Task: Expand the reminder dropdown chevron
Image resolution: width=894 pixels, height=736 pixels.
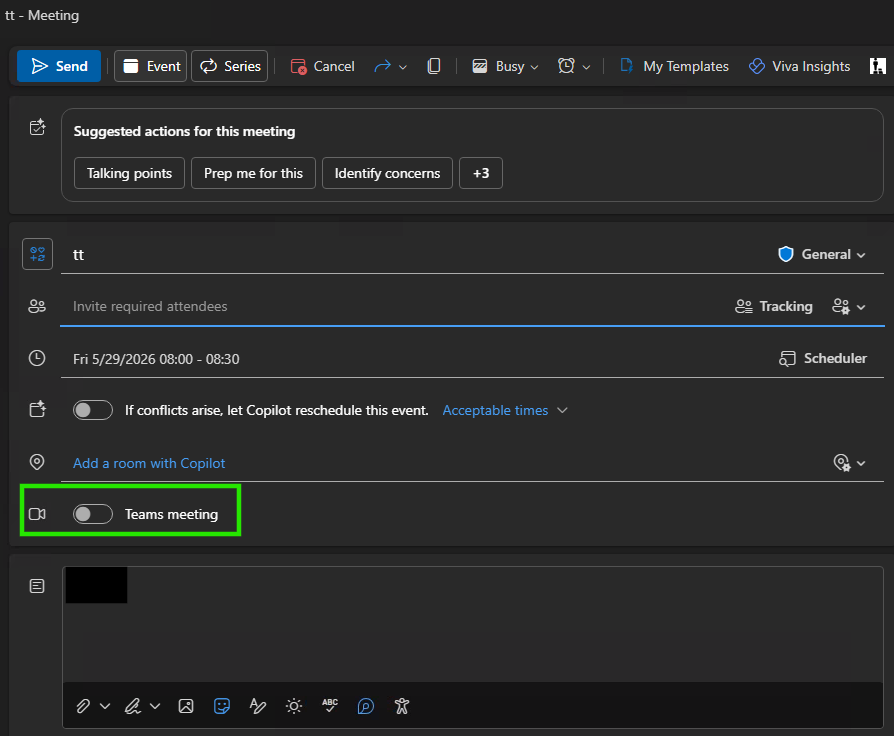Action: point(586,67)
